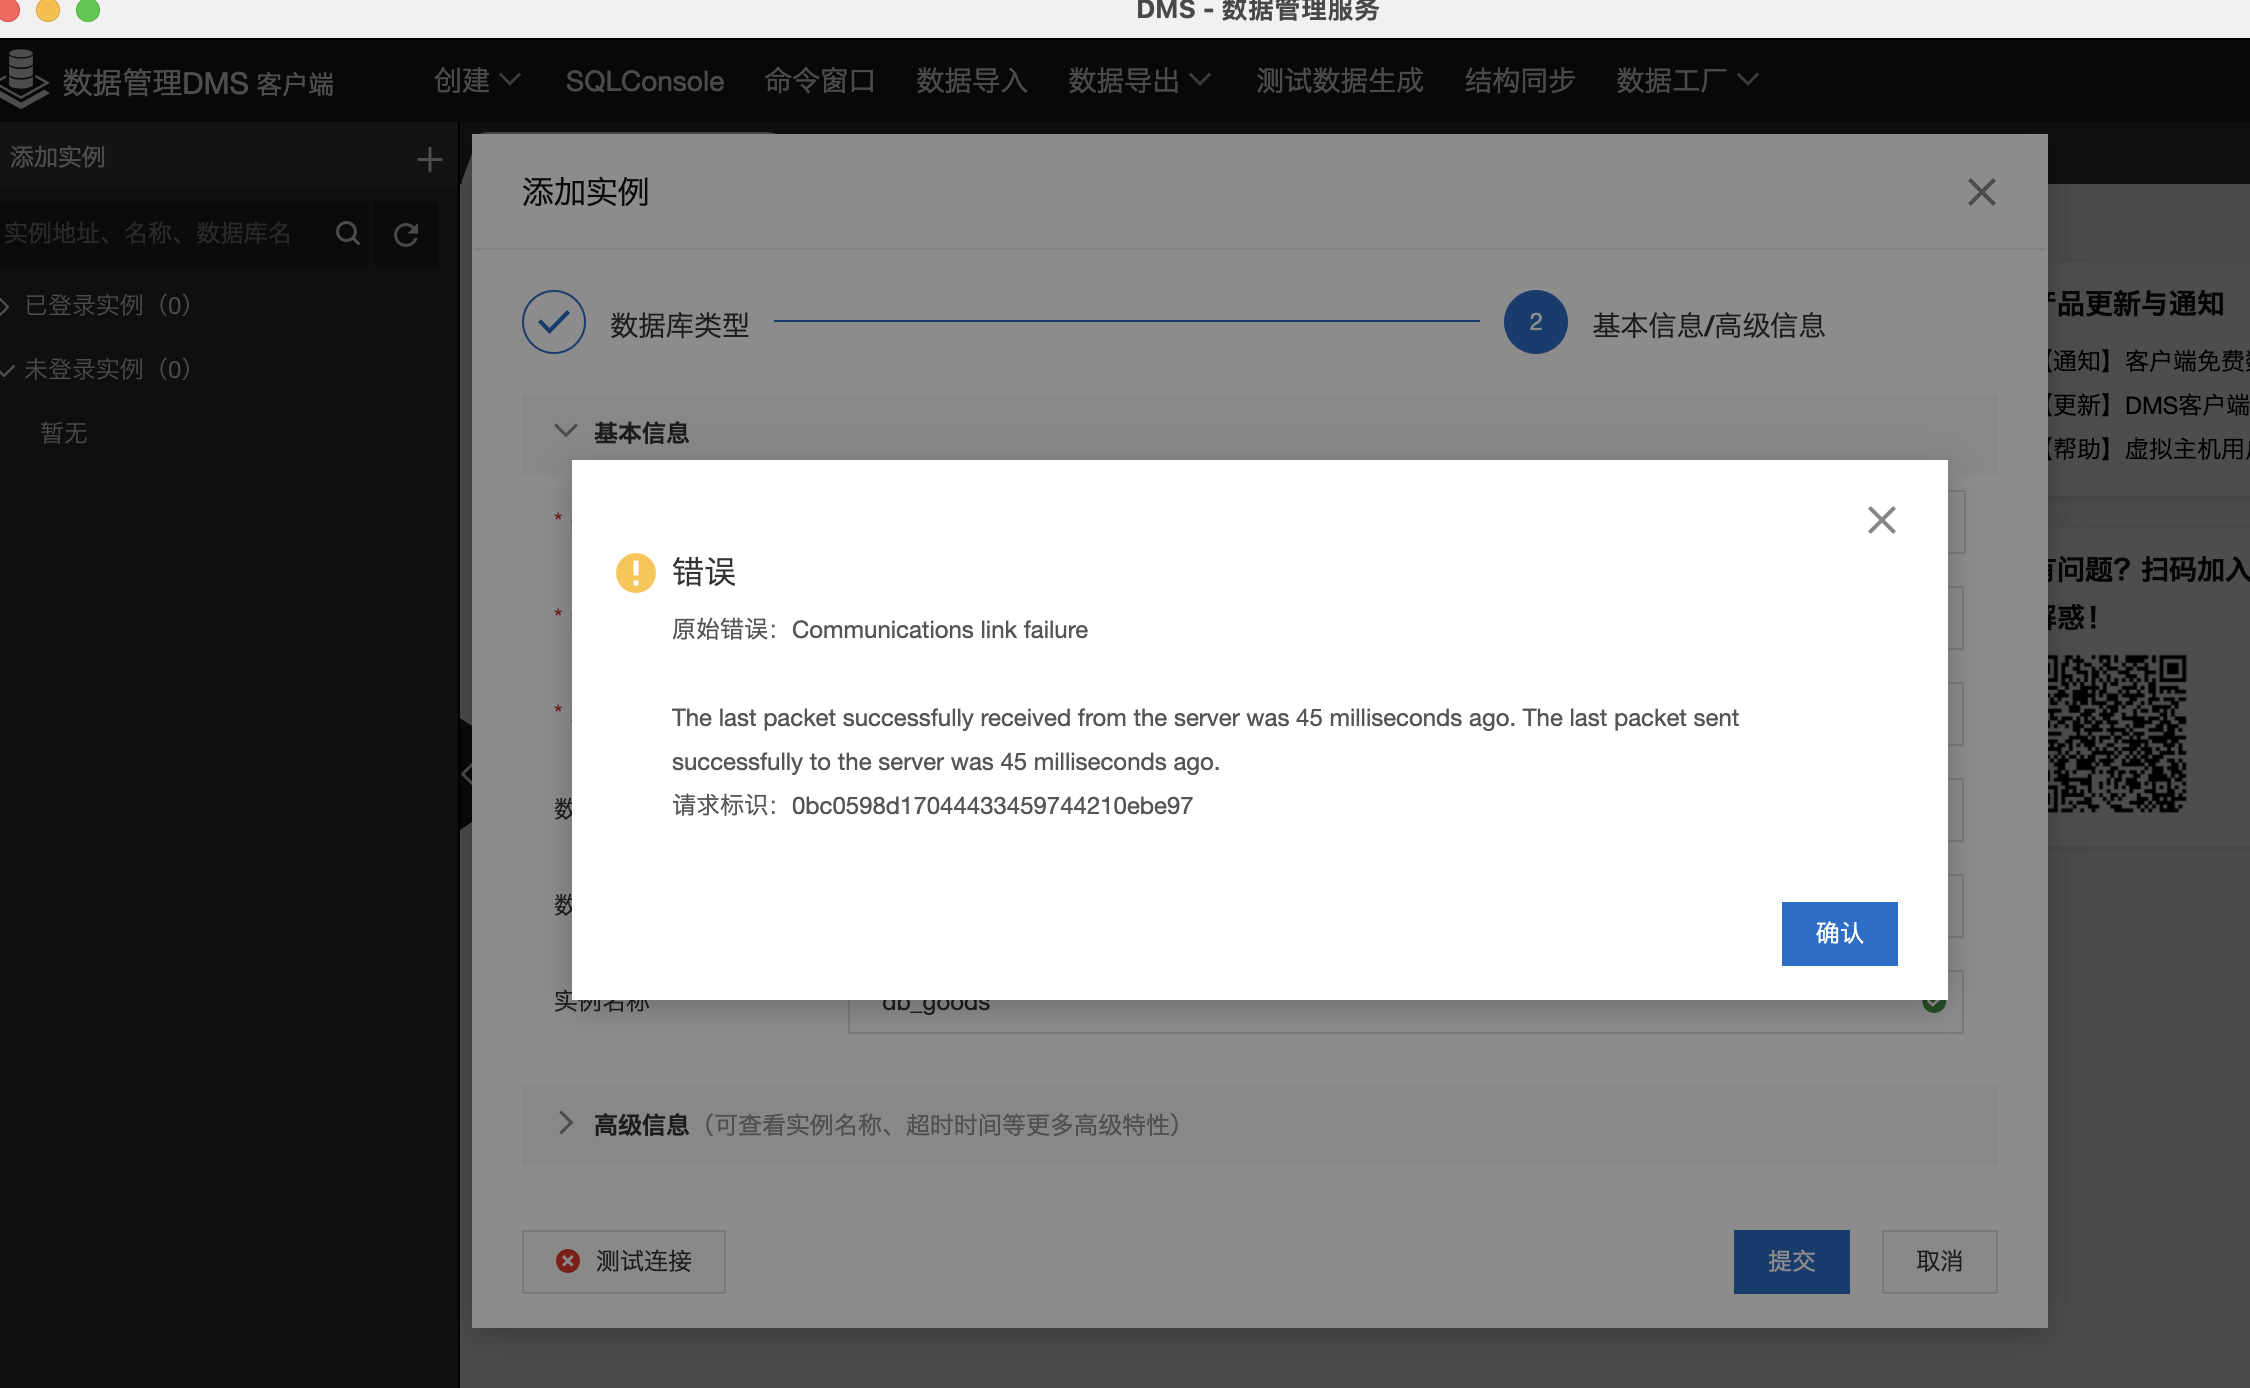
Task: Click the QR code image
Action: [2117, 733]
